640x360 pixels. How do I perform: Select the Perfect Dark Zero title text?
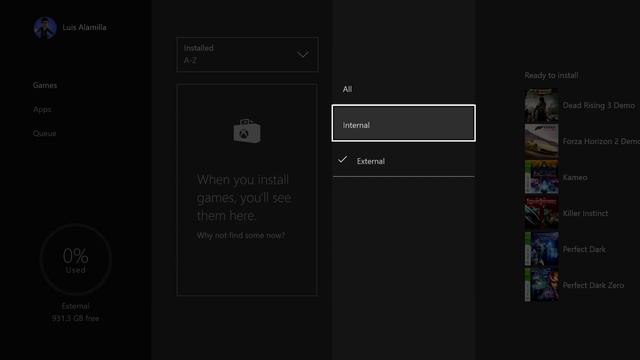pyautogui.click(x=593, y=285)
